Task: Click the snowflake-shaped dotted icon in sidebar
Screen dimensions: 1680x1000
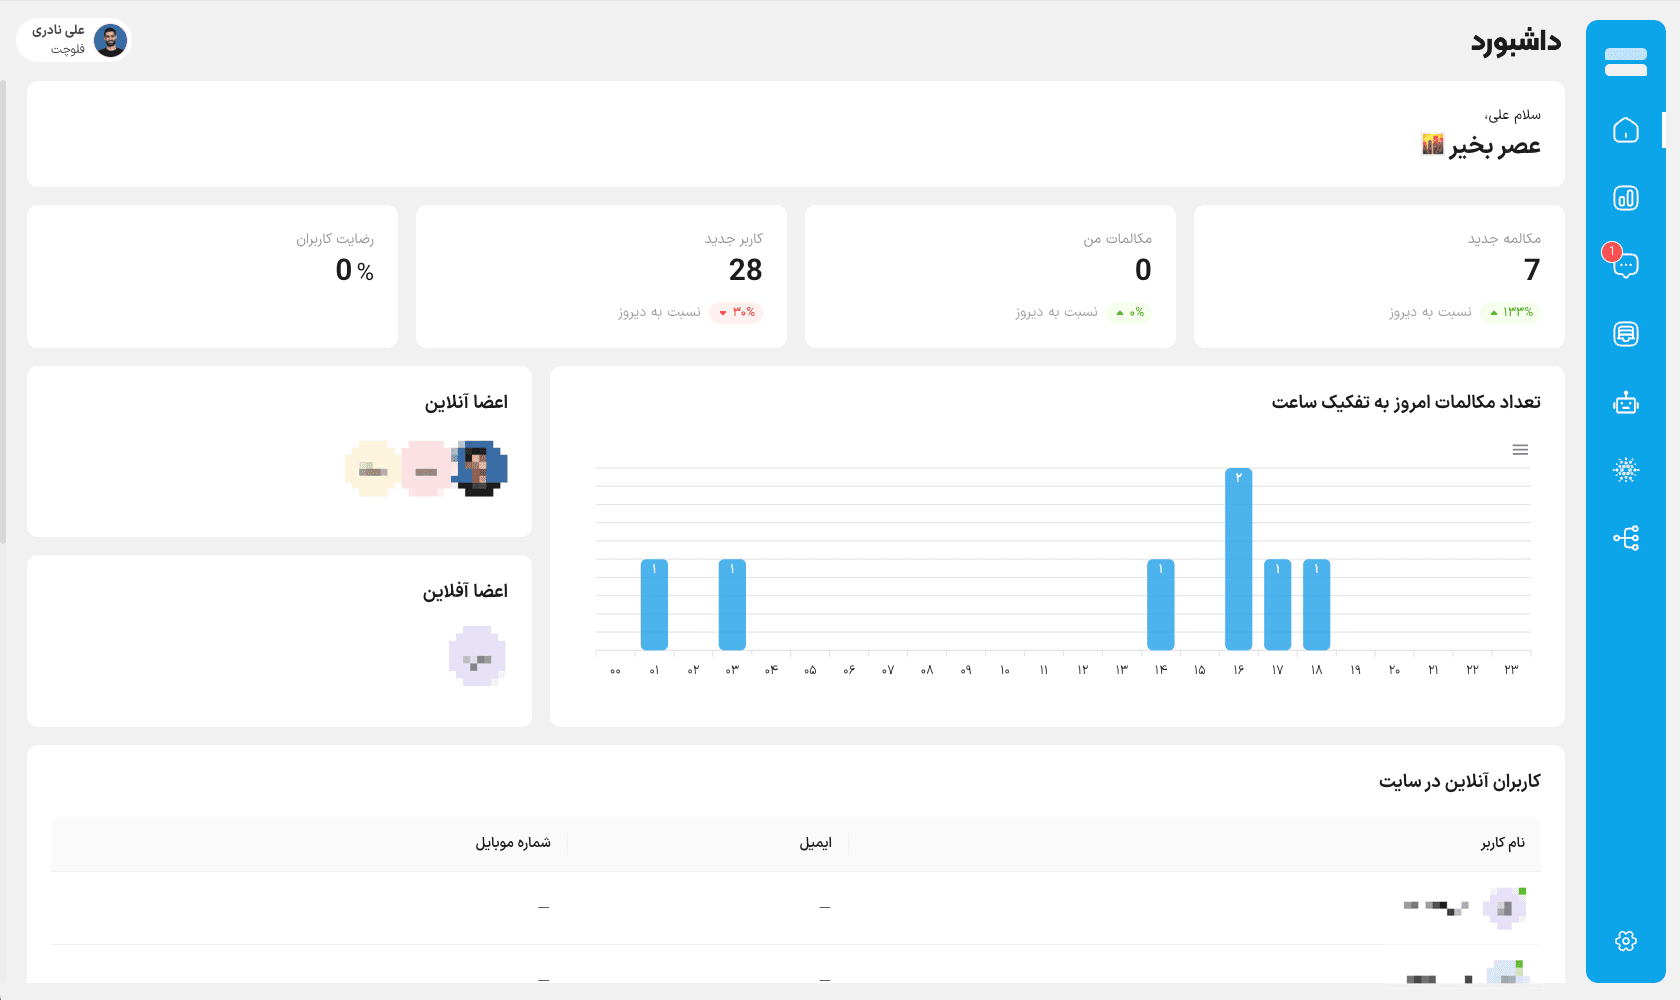Action: pos(1625,470)
